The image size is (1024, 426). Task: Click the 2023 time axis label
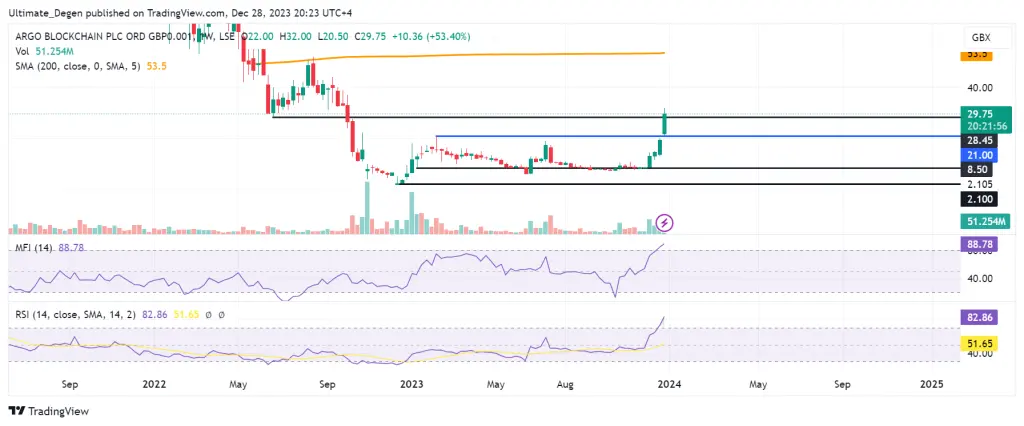411,385
